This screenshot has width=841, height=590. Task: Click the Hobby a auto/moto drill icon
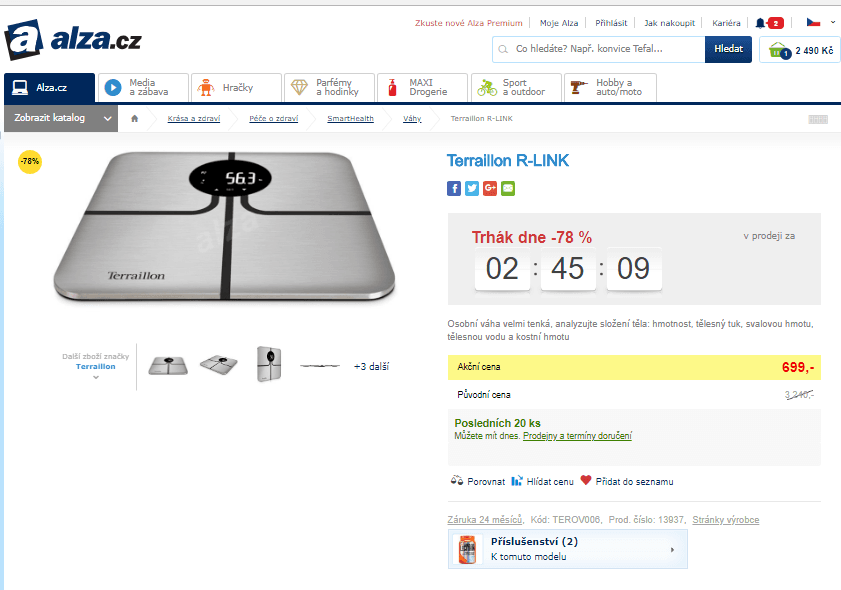[x=579, y=87]
